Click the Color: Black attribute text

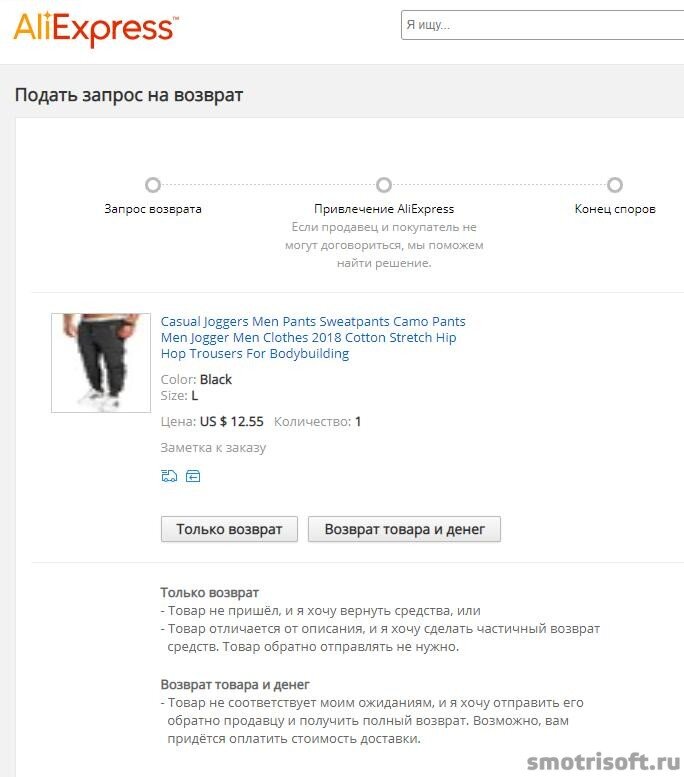(196, 380)
